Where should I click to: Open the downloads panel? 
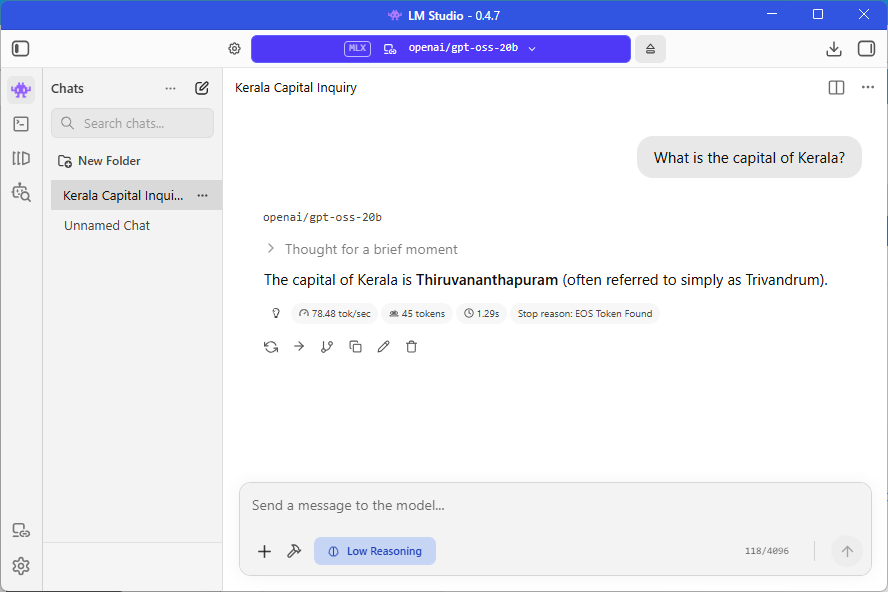pyautogui.click(x=833, y=49)
